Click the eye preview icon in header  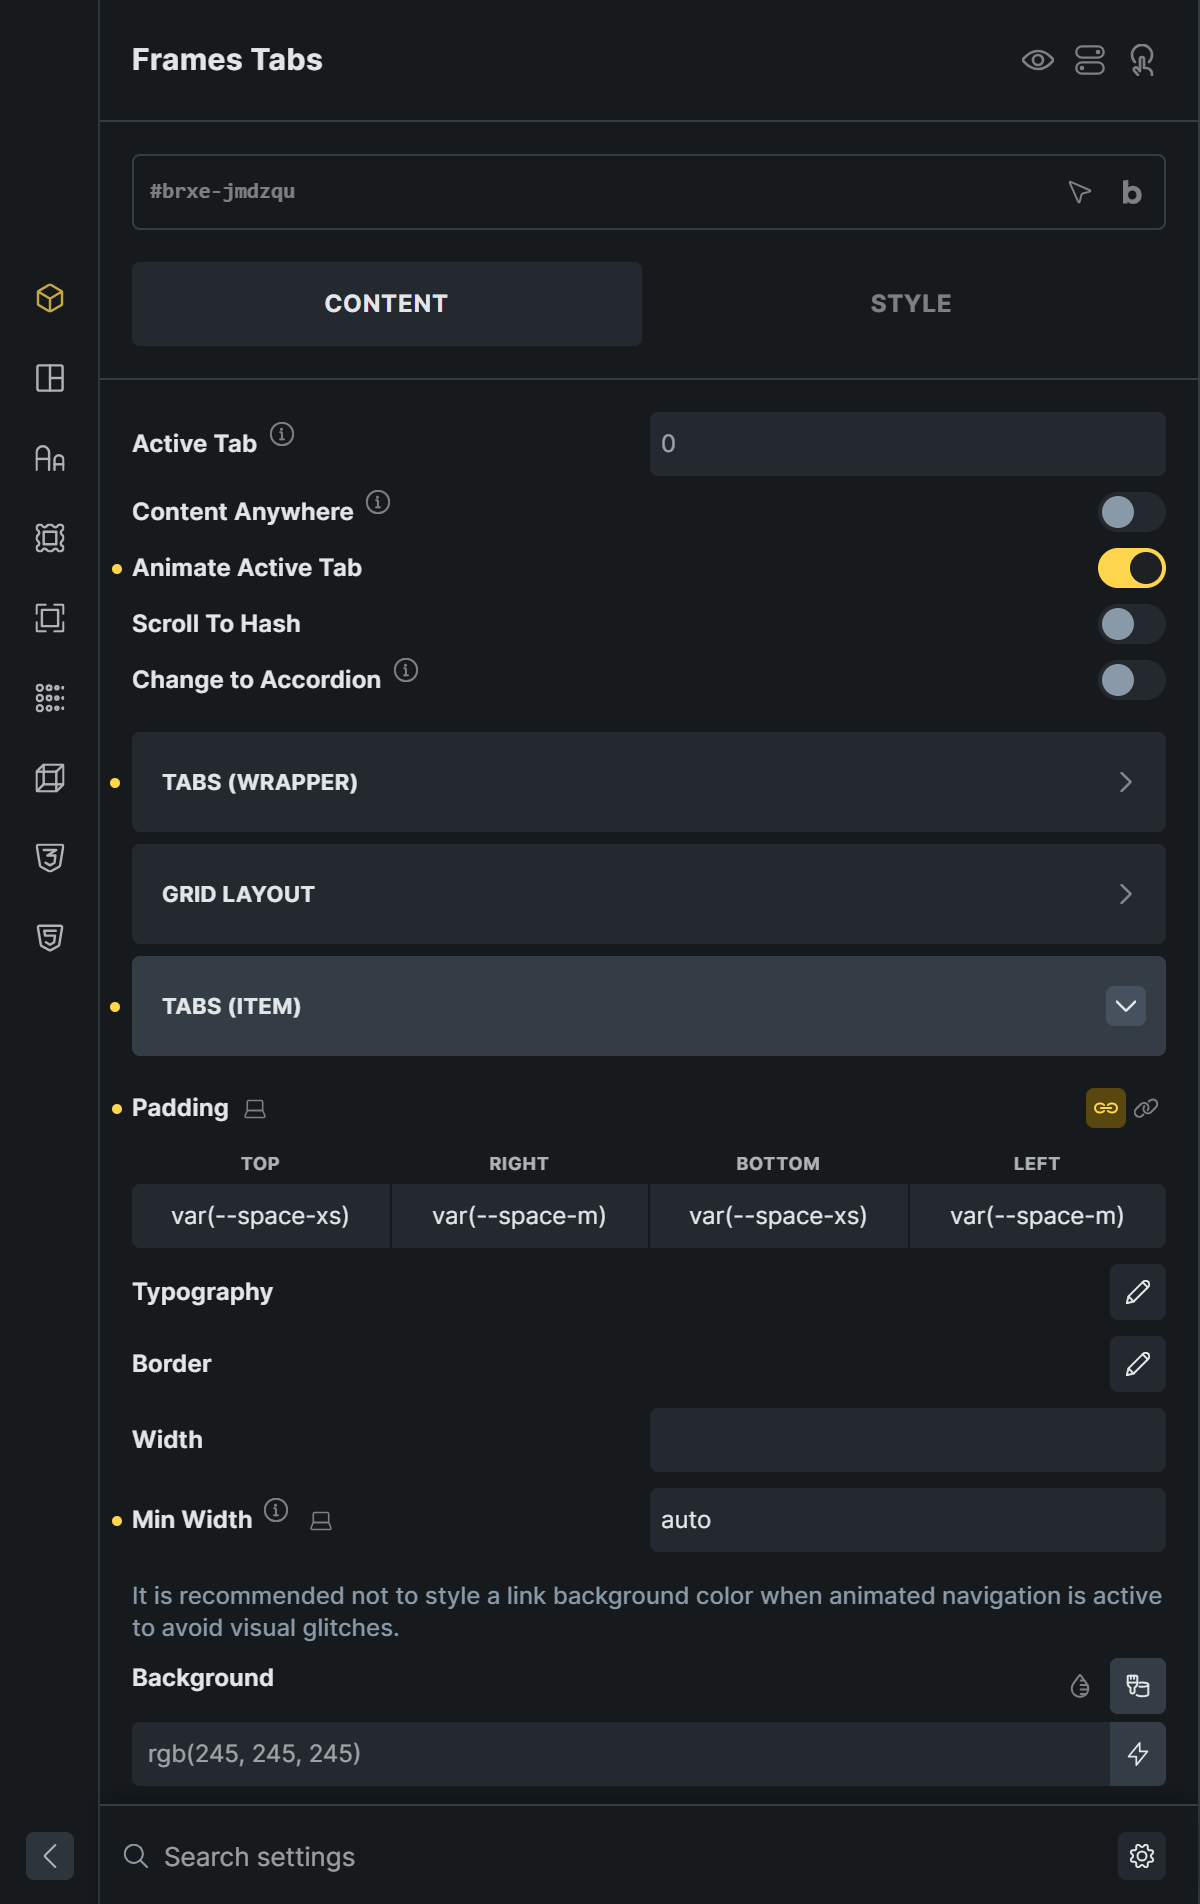[x=1038, y=60]
